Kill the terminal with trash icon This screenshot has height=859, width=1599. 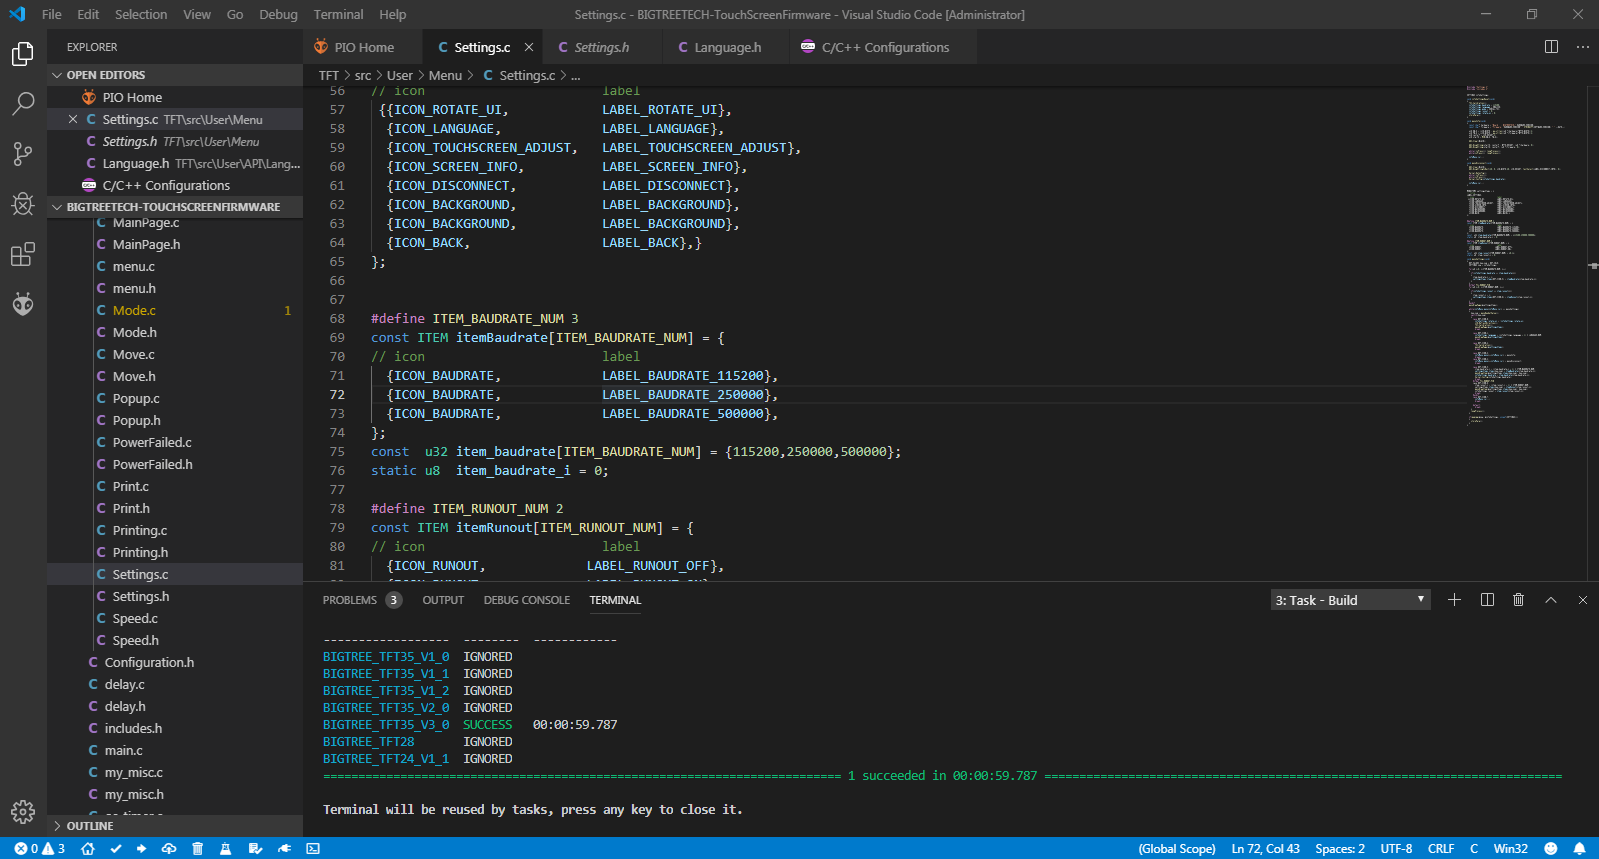pyautogui.click(x=1518, y=600)
